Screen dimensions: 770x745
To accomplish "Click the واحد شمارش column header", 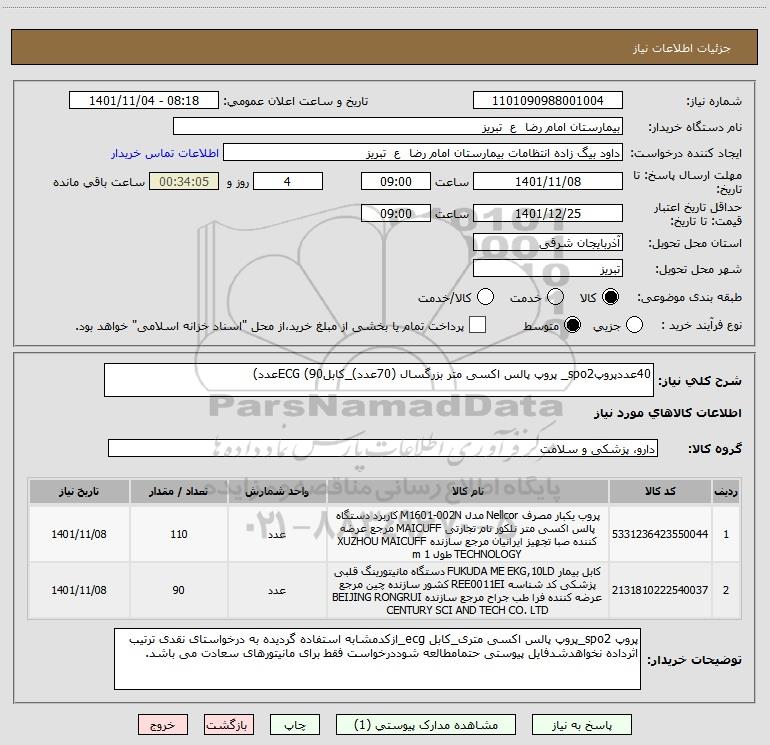I will coord(277,491).
